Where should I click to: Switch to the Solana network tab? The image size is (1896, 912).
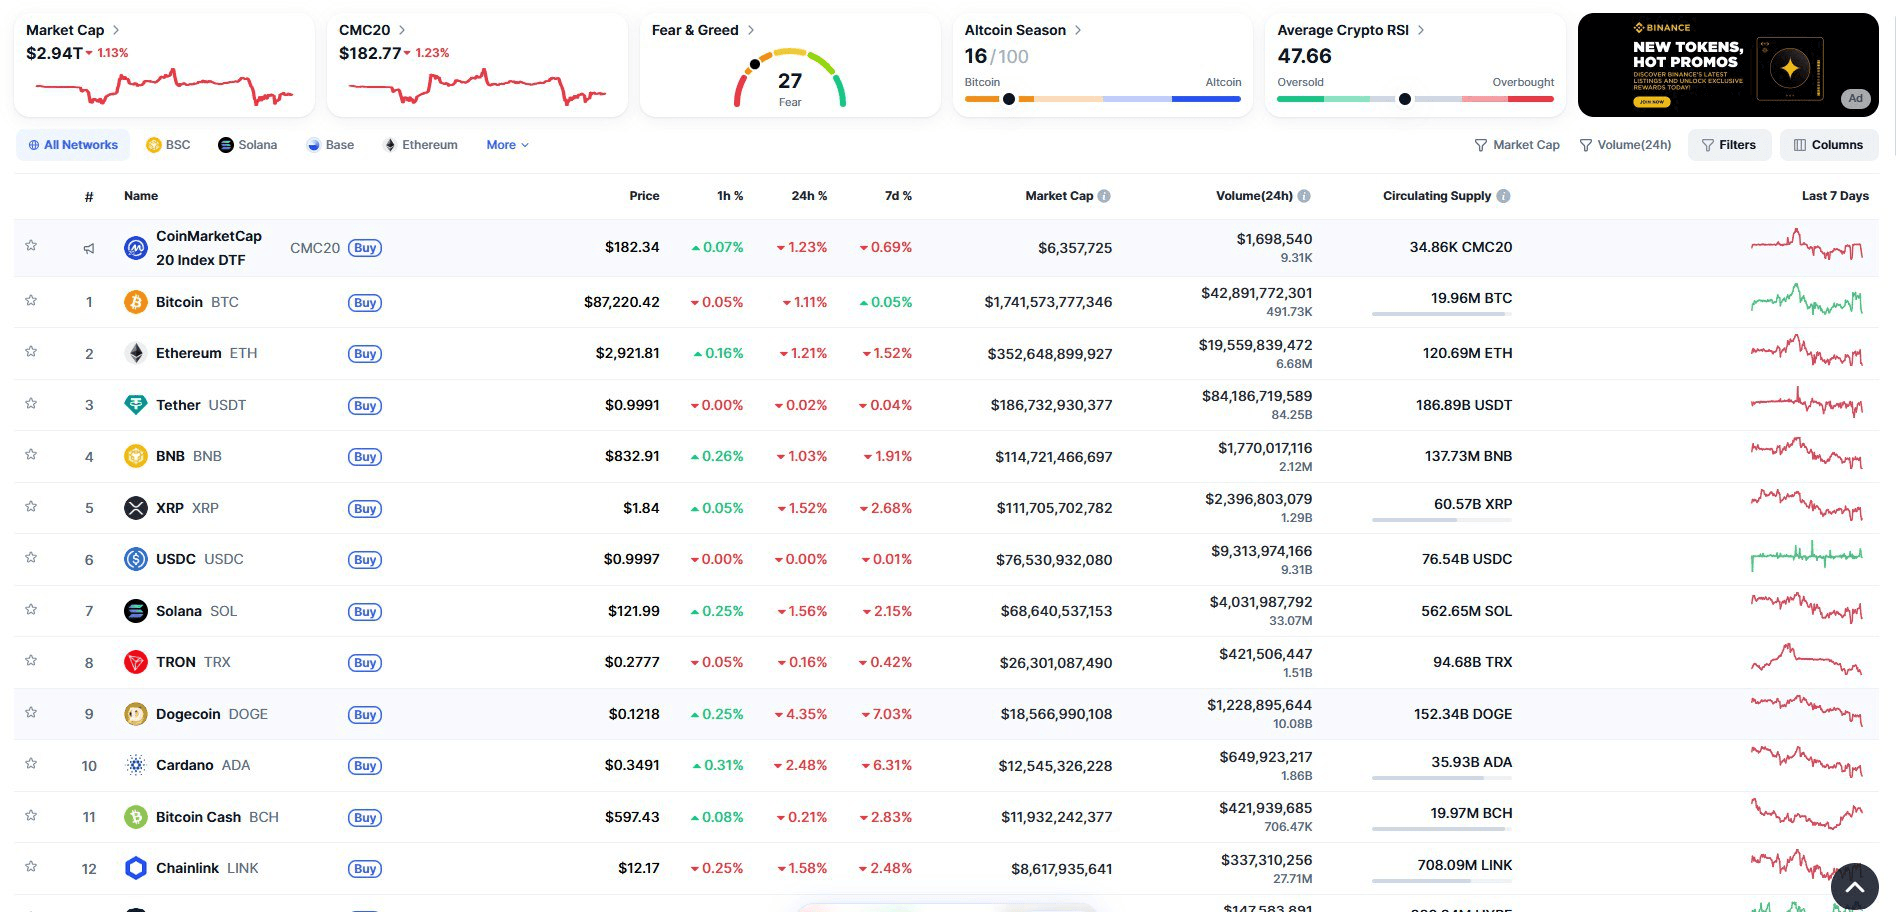pyautogui.click(x=247, y=145)
